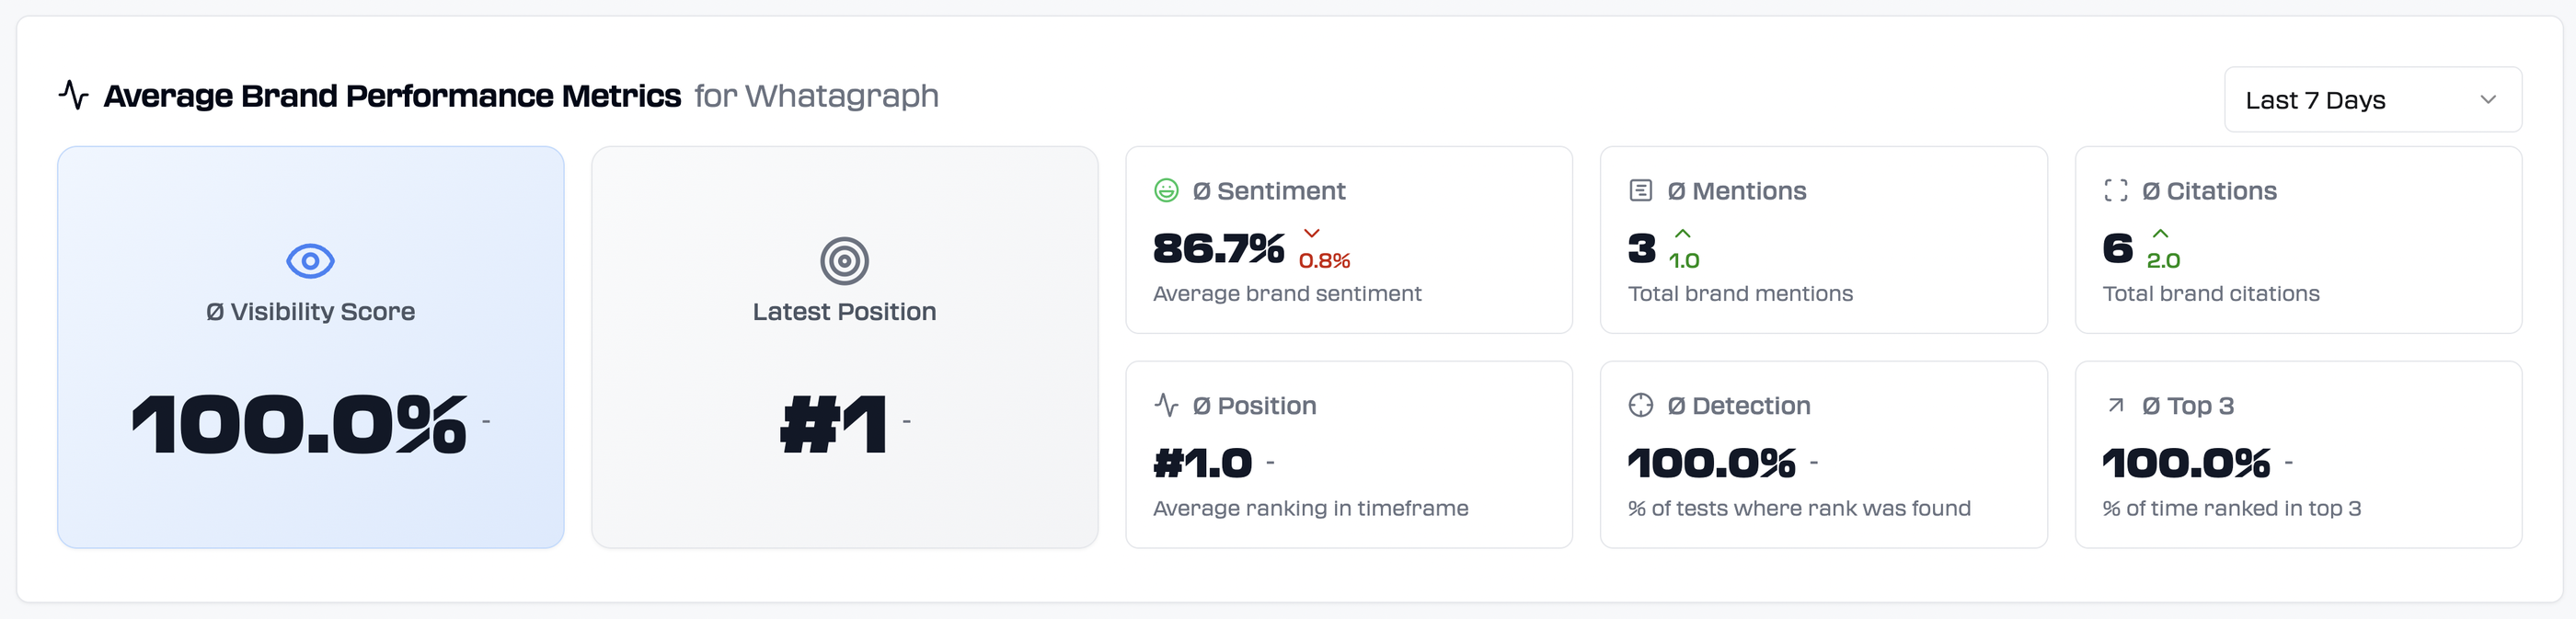Click the pulse icon before the dashboard title
Screen dimensions: 2576x619
[x=75, y=95]
